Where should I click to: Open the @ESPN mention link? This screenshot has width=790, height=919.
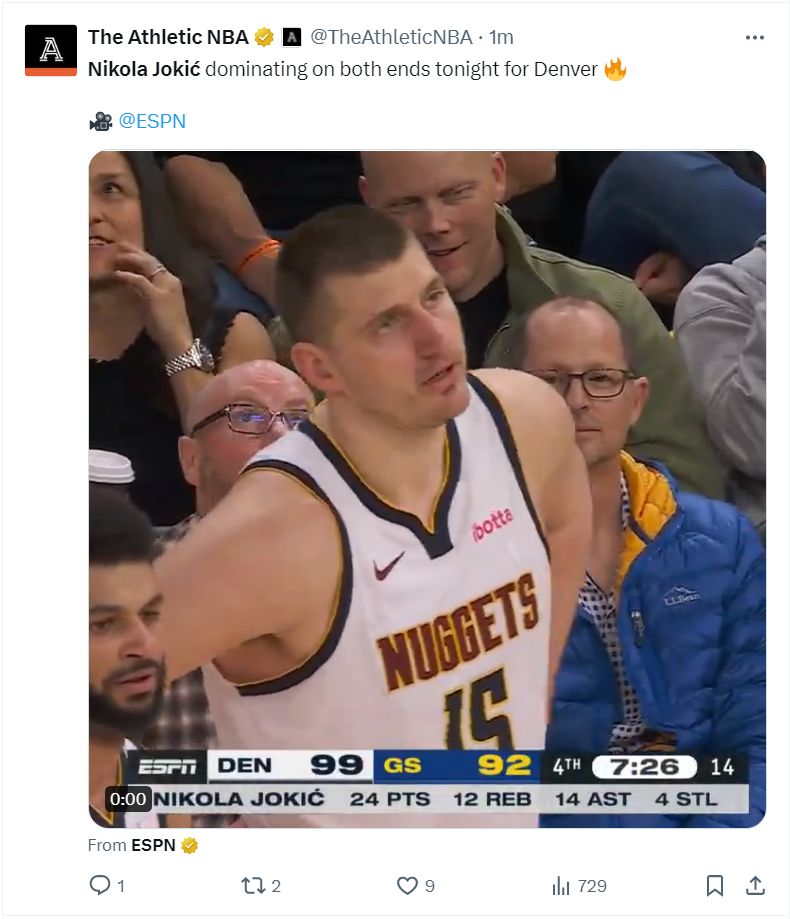(x=152, y=121)
